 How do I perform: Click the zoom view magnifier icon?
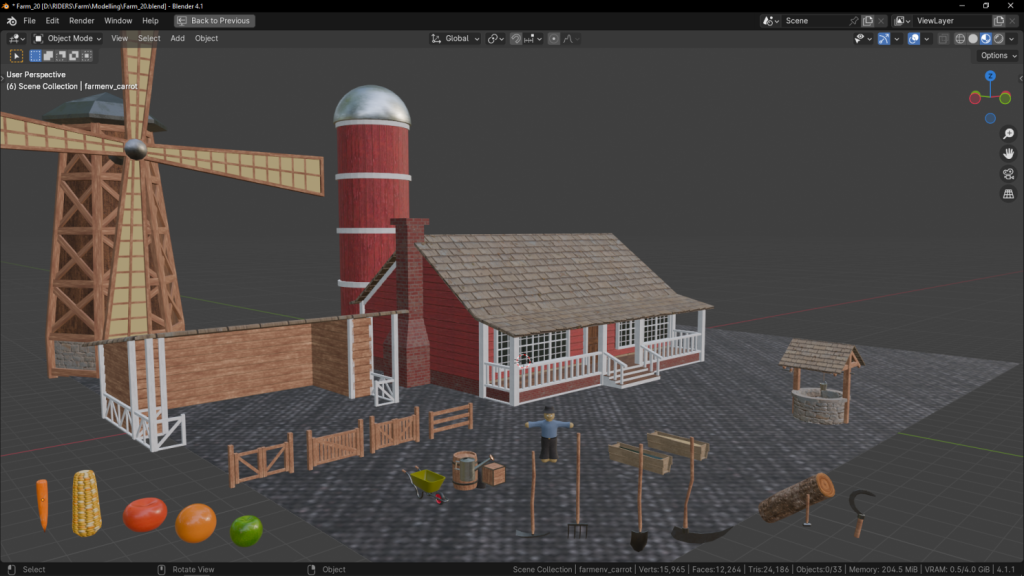[1008, 133]
